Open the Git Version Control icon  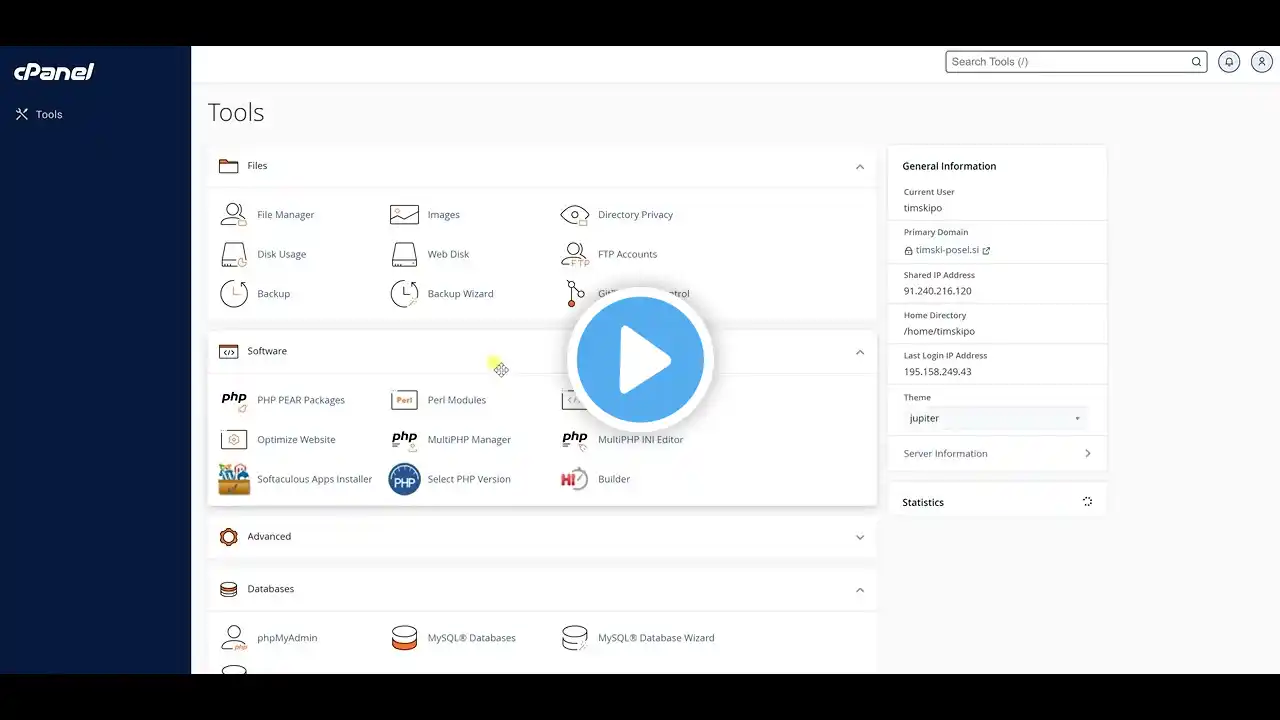[x=573, y=293]
